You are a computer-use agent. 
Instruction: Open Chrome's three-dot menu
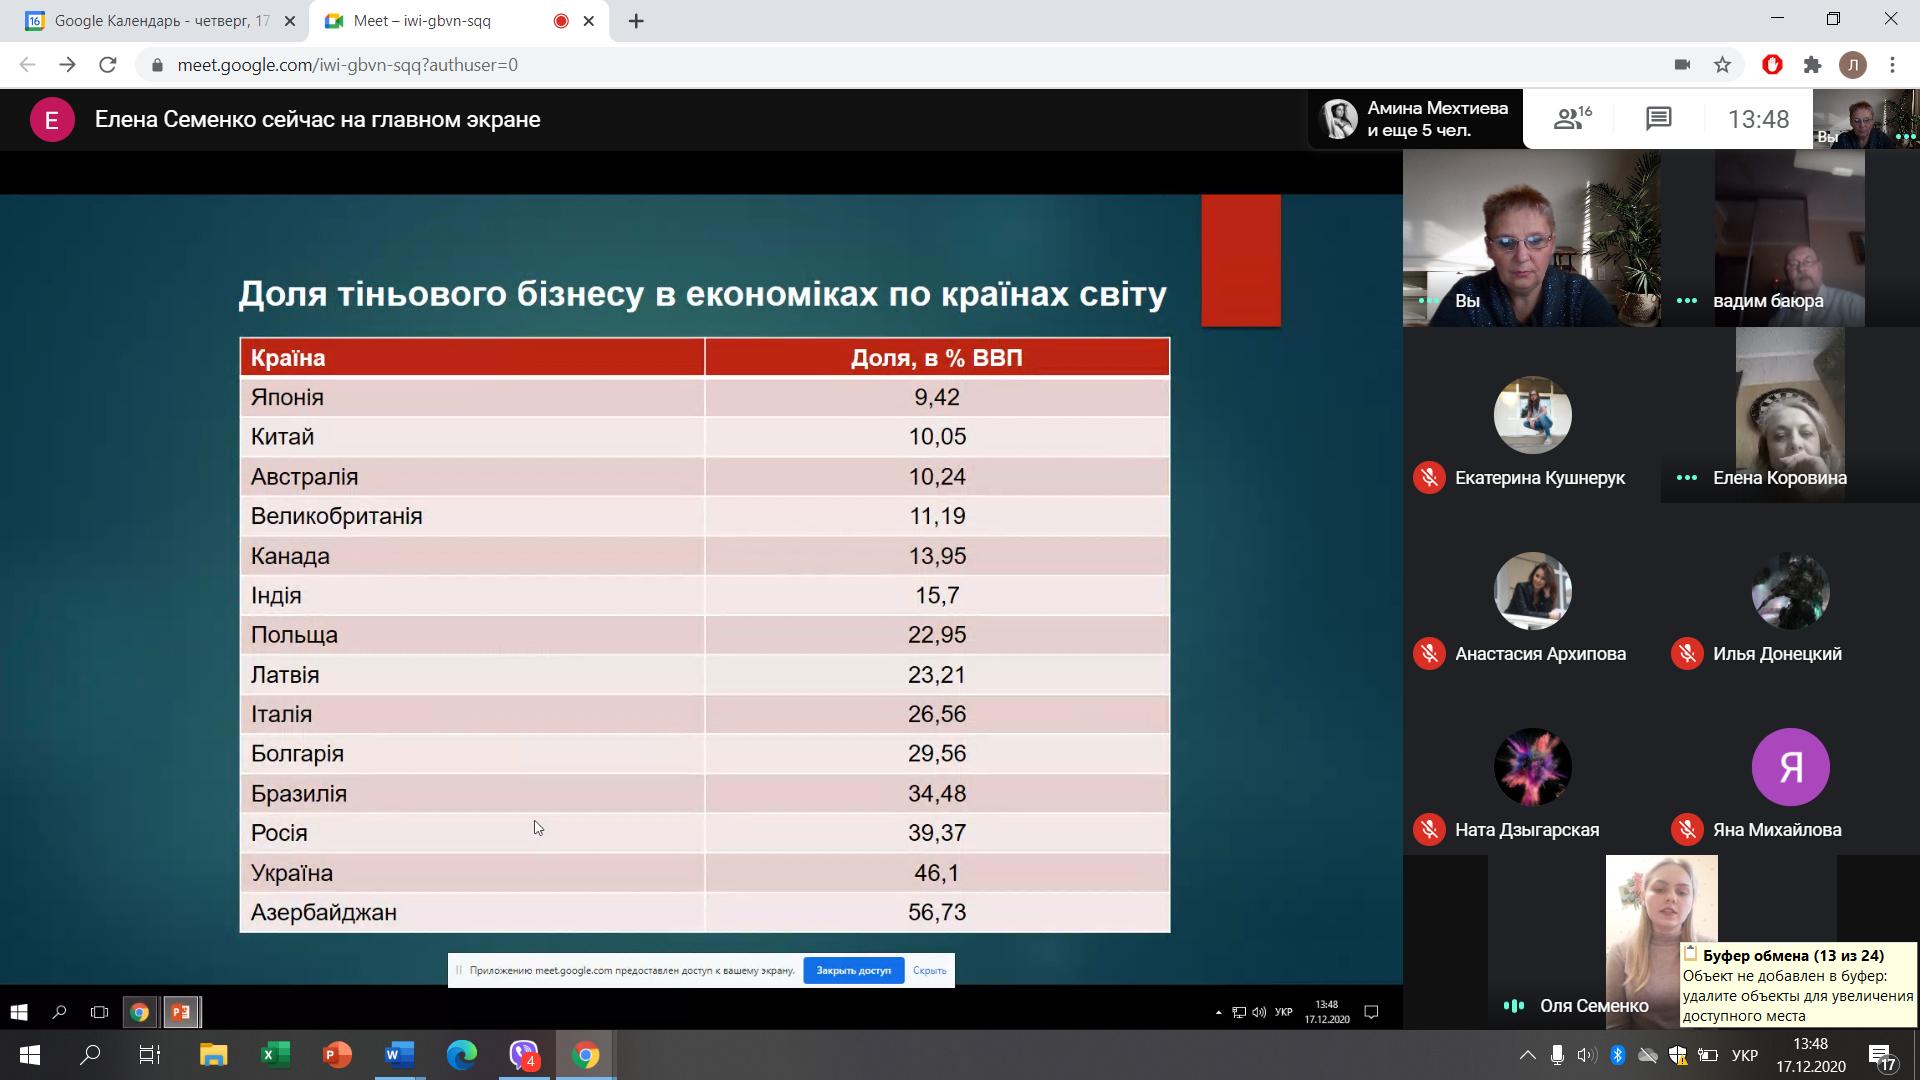[1892, 65]
